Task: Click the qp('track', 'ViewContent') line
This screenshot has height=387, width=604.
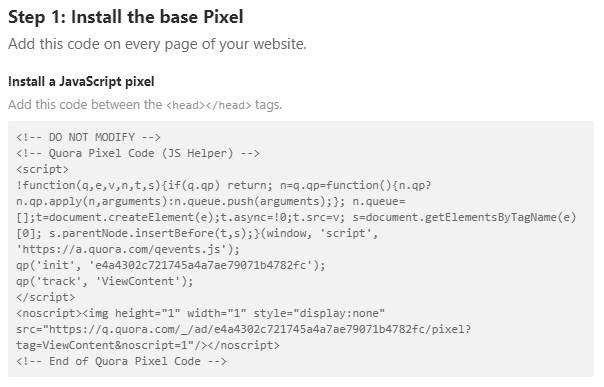Action: pos(105,281)
